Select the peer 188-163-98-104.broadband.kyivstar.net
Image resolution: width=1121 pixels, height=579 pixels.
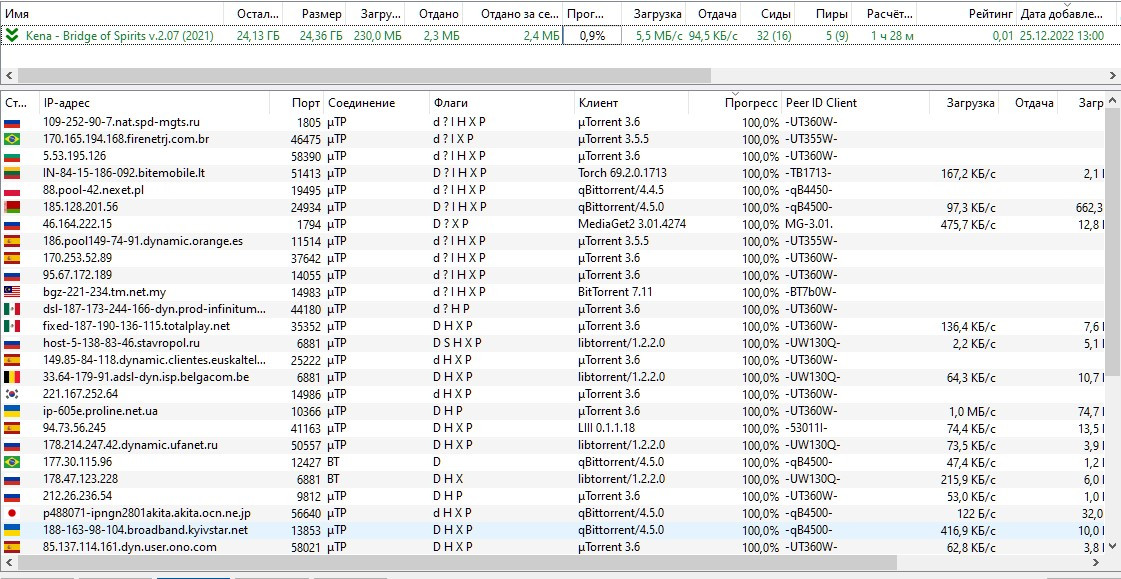(145, 530)
